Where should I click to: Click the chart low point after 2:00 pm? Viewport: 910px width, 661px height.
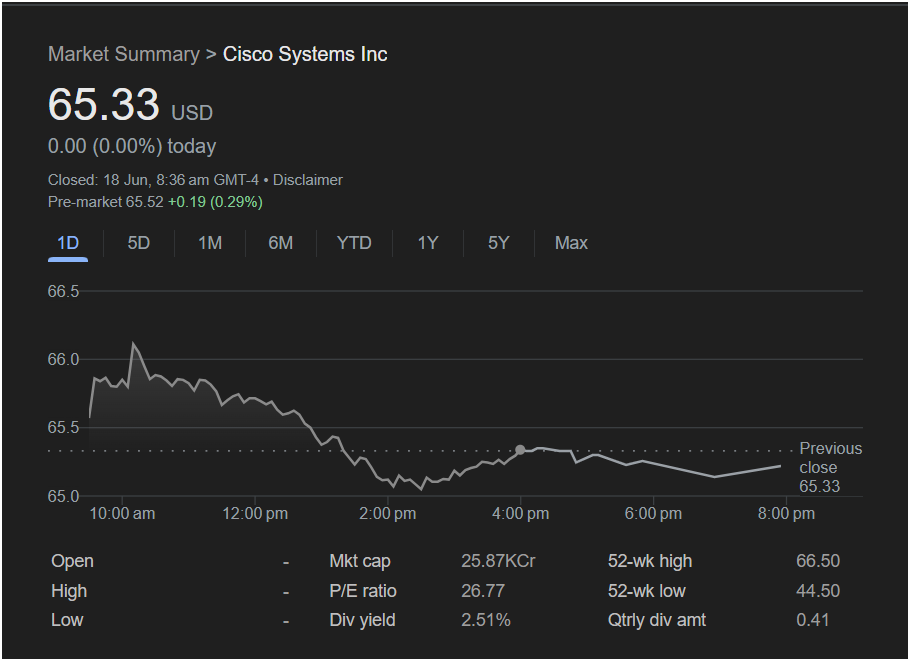pyautogui.click(x=421, y=489)
